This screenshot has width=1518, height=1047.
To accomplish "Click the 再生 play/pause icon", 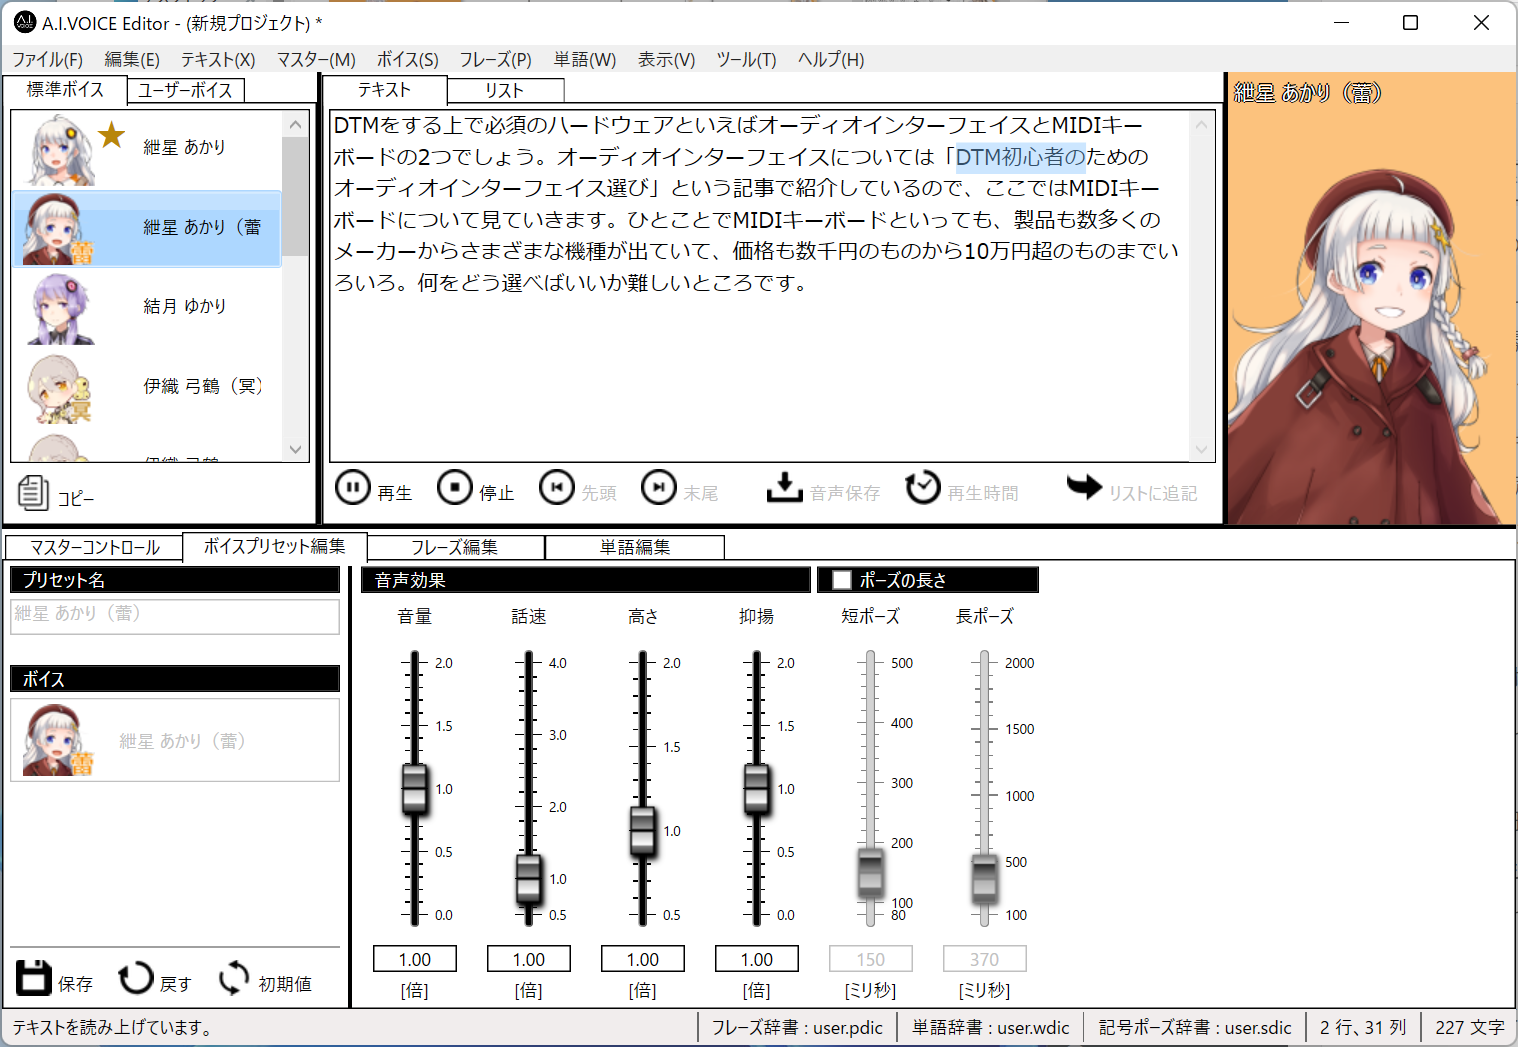I will 352,488.
